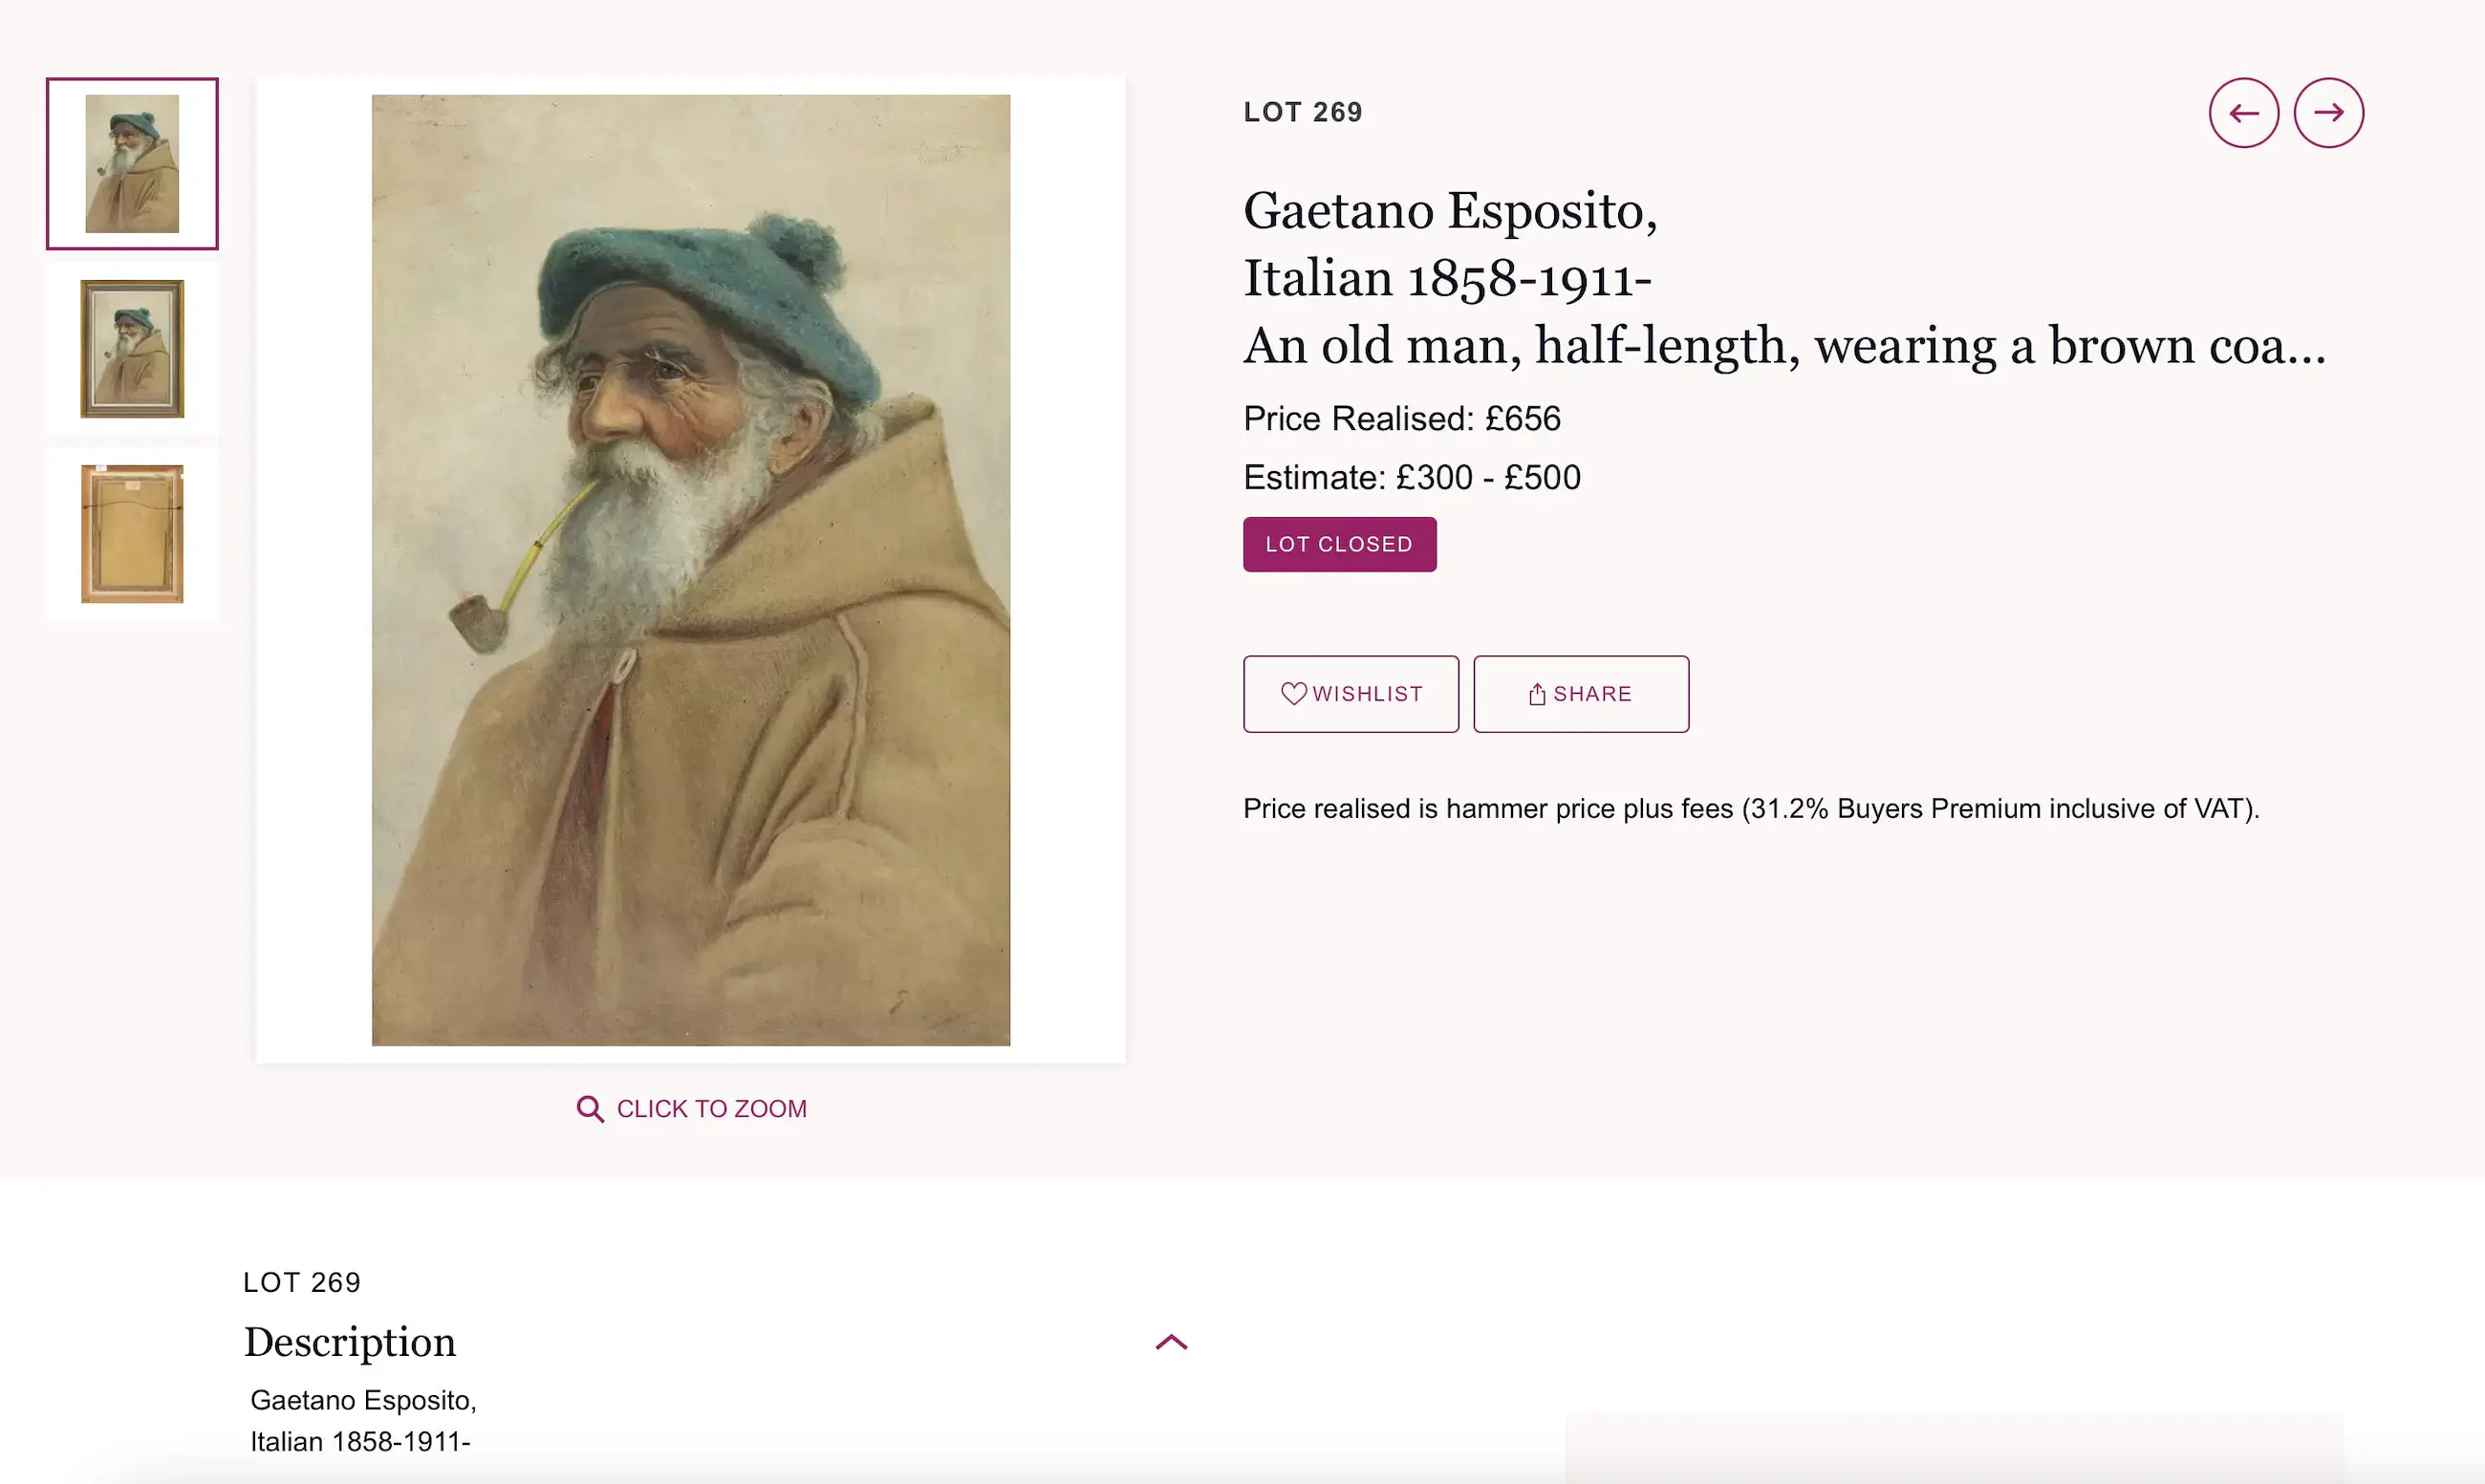Click the CLICK TO ZOOM link
The height and width of the screenshot is (1484, 2485).
click(x=692, y=1109)
